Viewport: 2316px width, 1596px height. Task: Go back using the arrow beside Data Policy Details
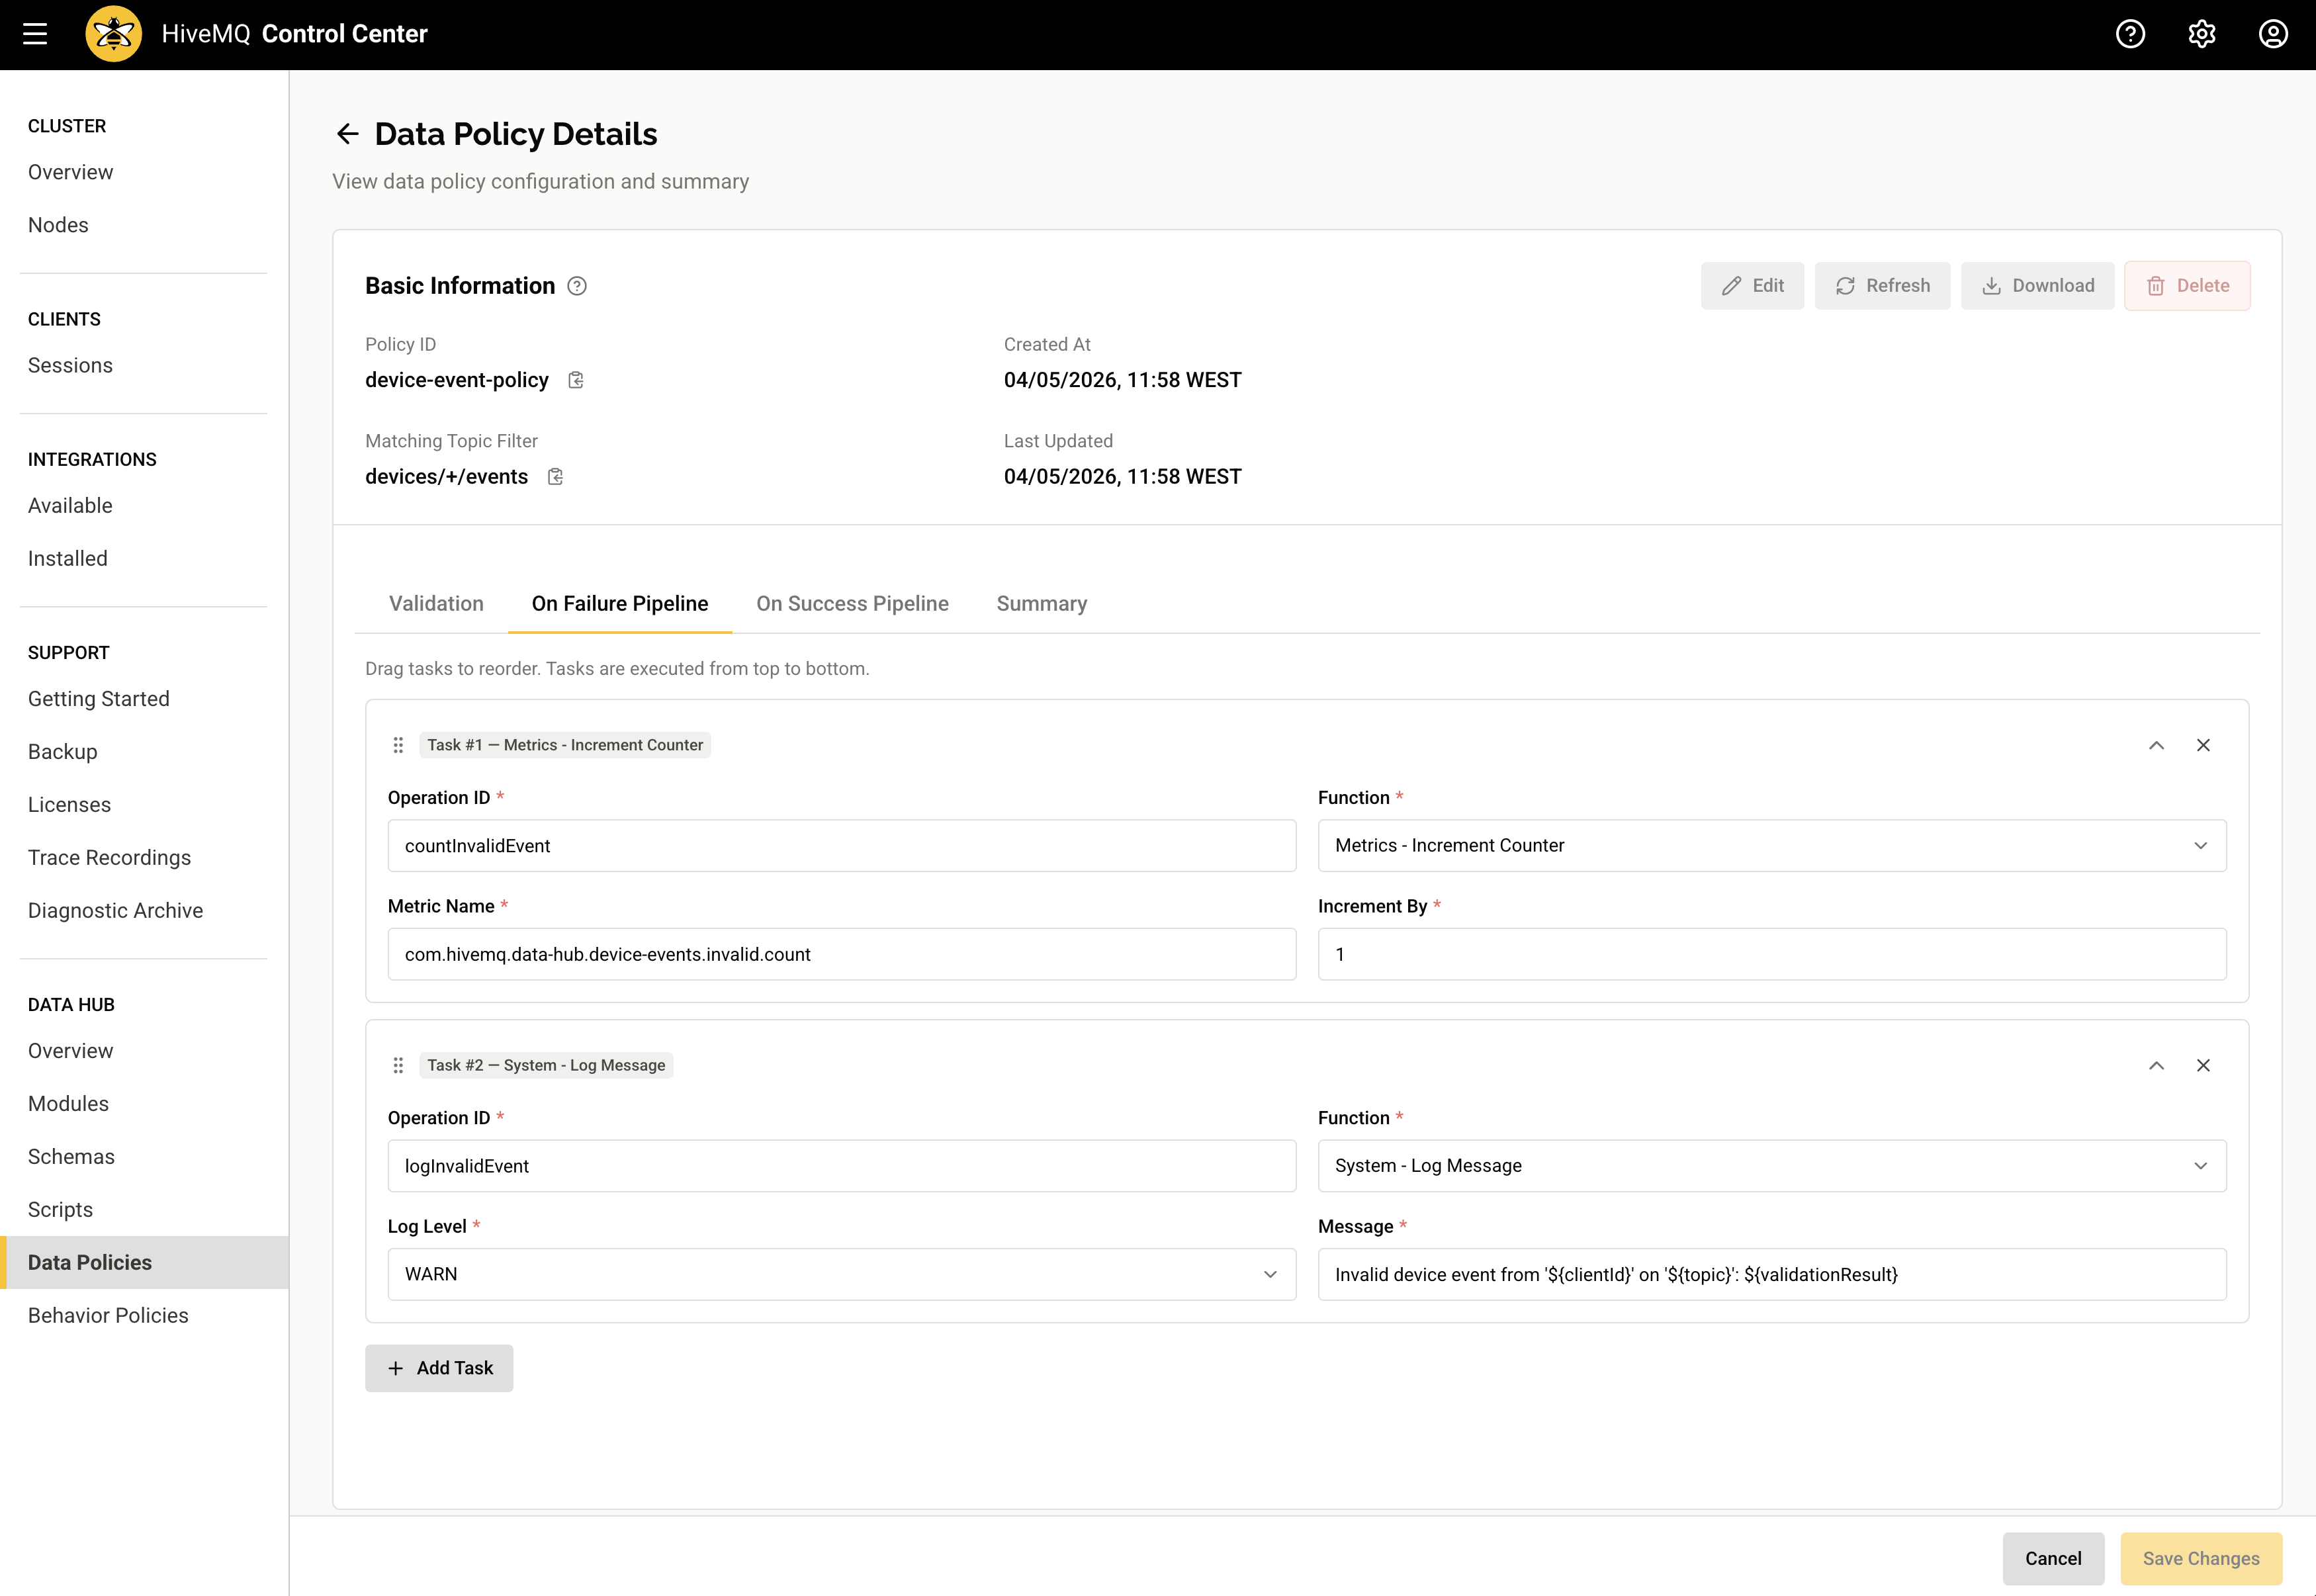[347, 134]
